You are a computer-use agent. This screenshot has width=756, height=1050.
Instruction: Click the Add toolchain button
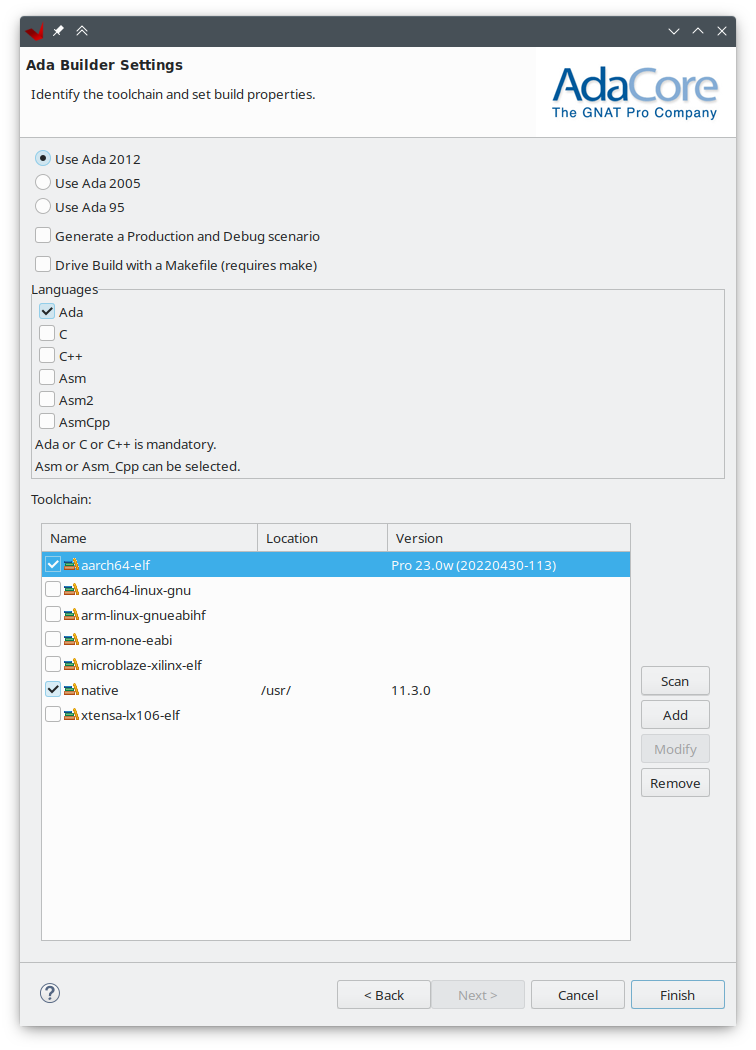coord(675,715)
